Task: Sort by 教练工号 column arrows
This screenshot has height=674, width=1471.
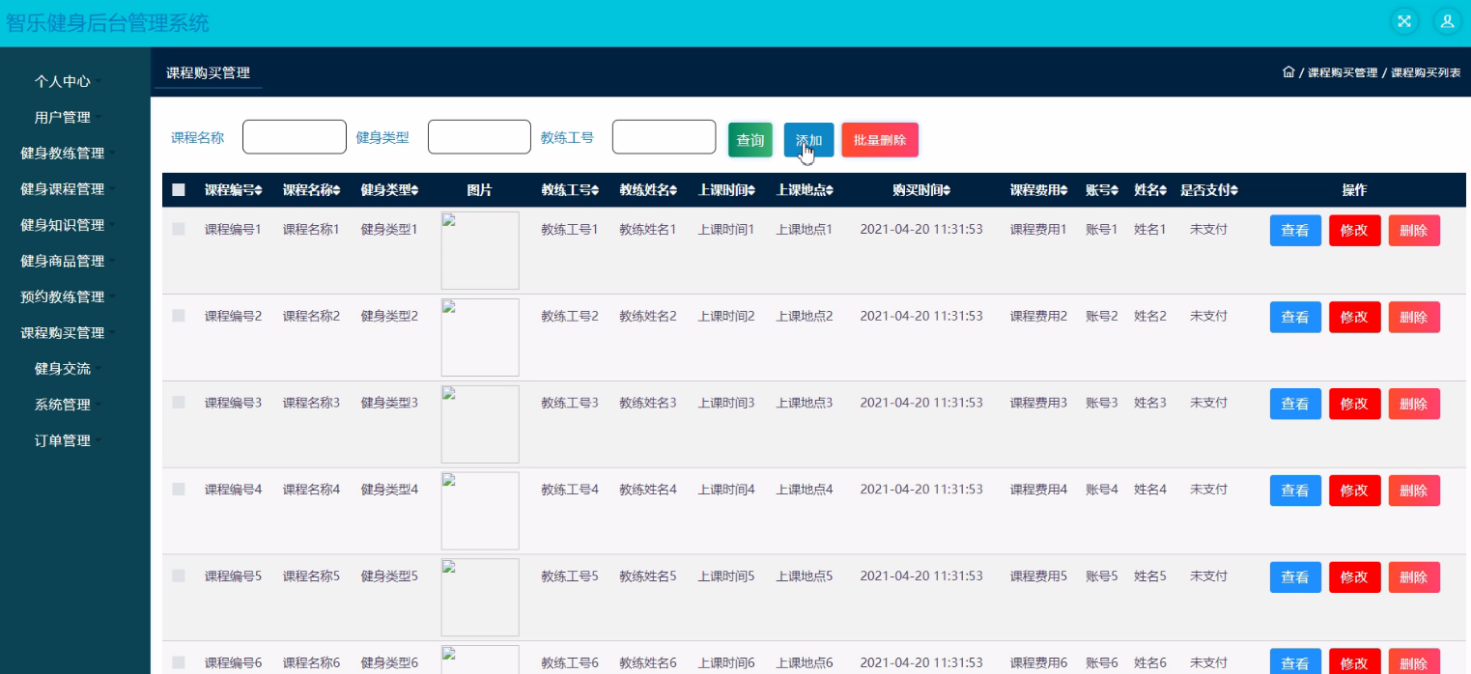Action: (596, 190)
